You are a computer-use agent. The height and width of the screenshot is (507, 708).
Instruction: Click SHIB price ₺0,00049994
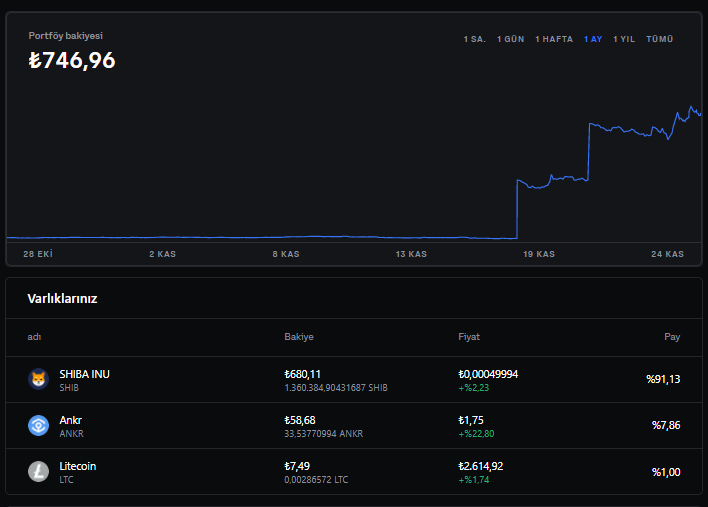(488, 374)
